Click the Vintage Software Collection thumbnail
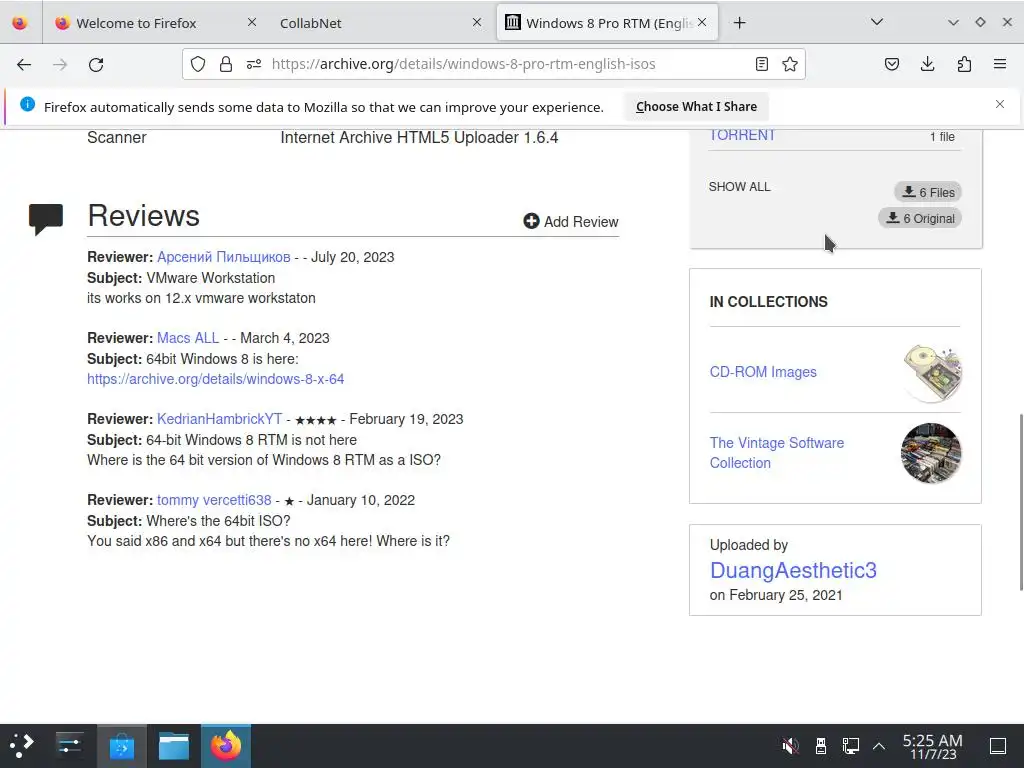The image size is (1024, 768). click(x=931, y=453)
